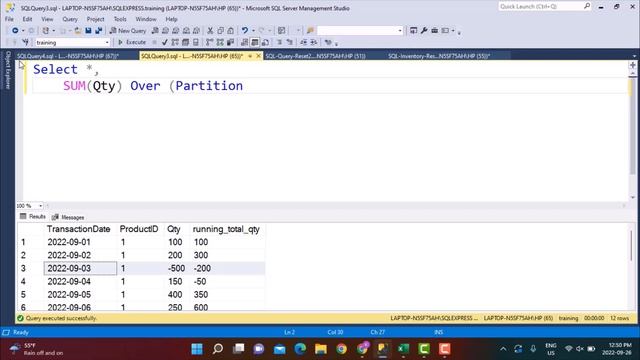Open the View menu
The image size is (640, 360).
click(x=47, y=19)
